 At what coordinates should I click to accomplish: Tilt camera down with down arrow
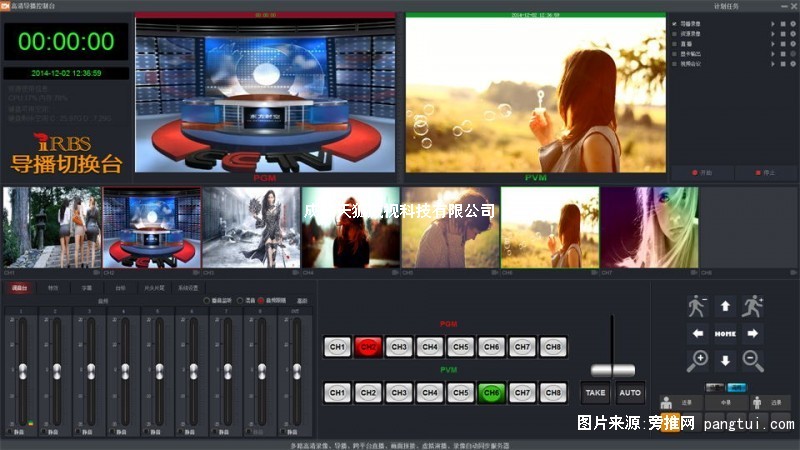(725, 361)
